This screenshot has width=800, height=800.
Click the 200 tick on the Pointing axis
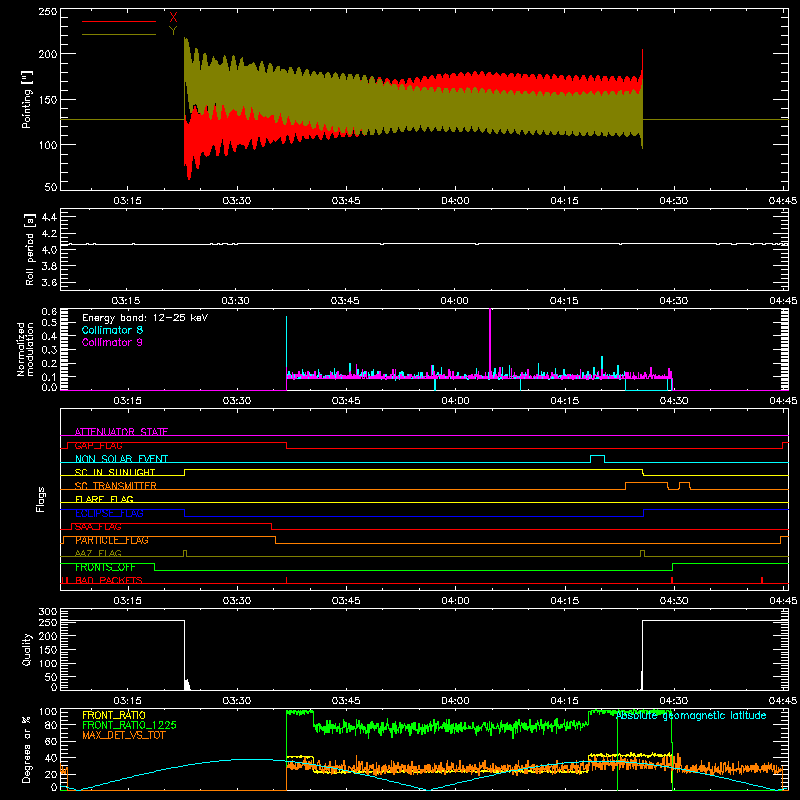(x=47, y=54)
